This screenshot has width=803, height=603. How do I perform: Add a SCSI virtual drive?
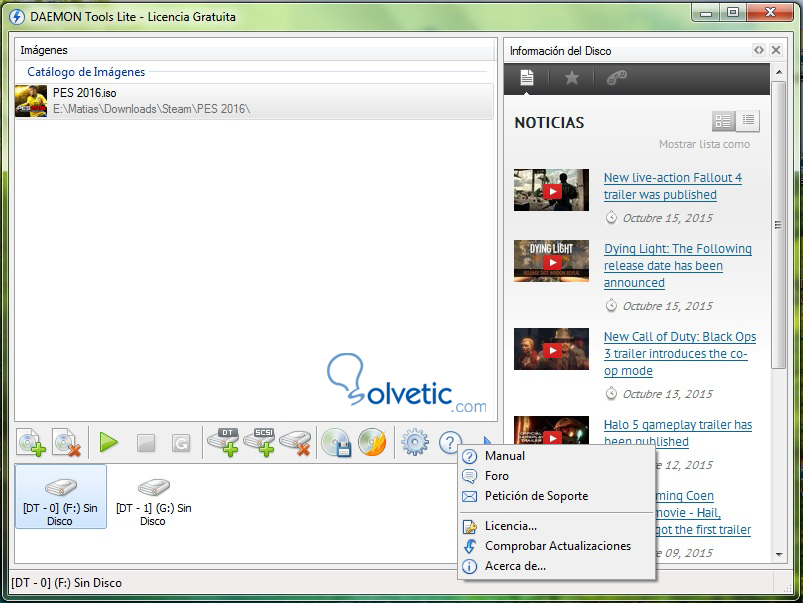click(x=260, y=442)
